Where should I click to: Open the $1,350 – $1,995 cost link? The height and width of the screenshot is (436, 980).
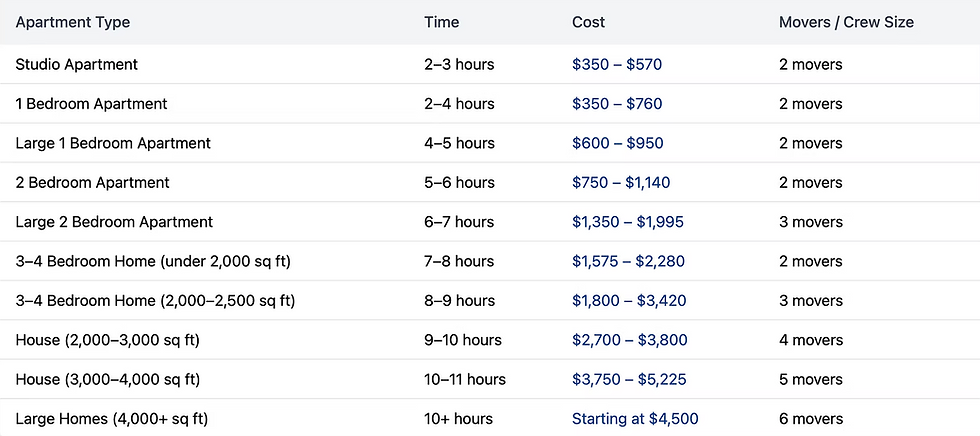pos(628,222)
